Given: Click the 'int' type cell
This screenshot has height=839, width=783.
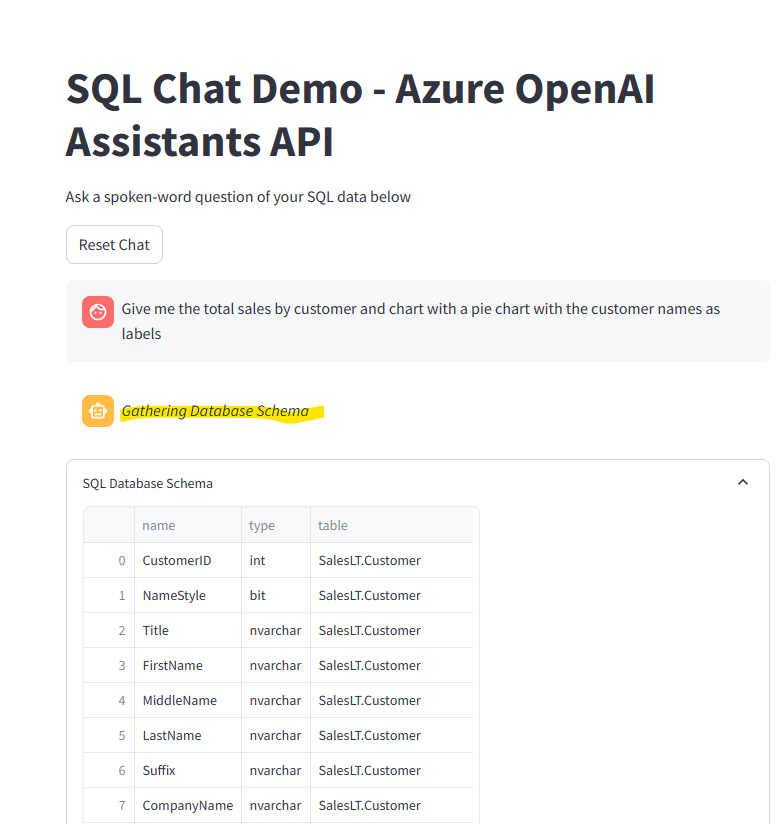Looking at the screenshot, I should 276,560.
